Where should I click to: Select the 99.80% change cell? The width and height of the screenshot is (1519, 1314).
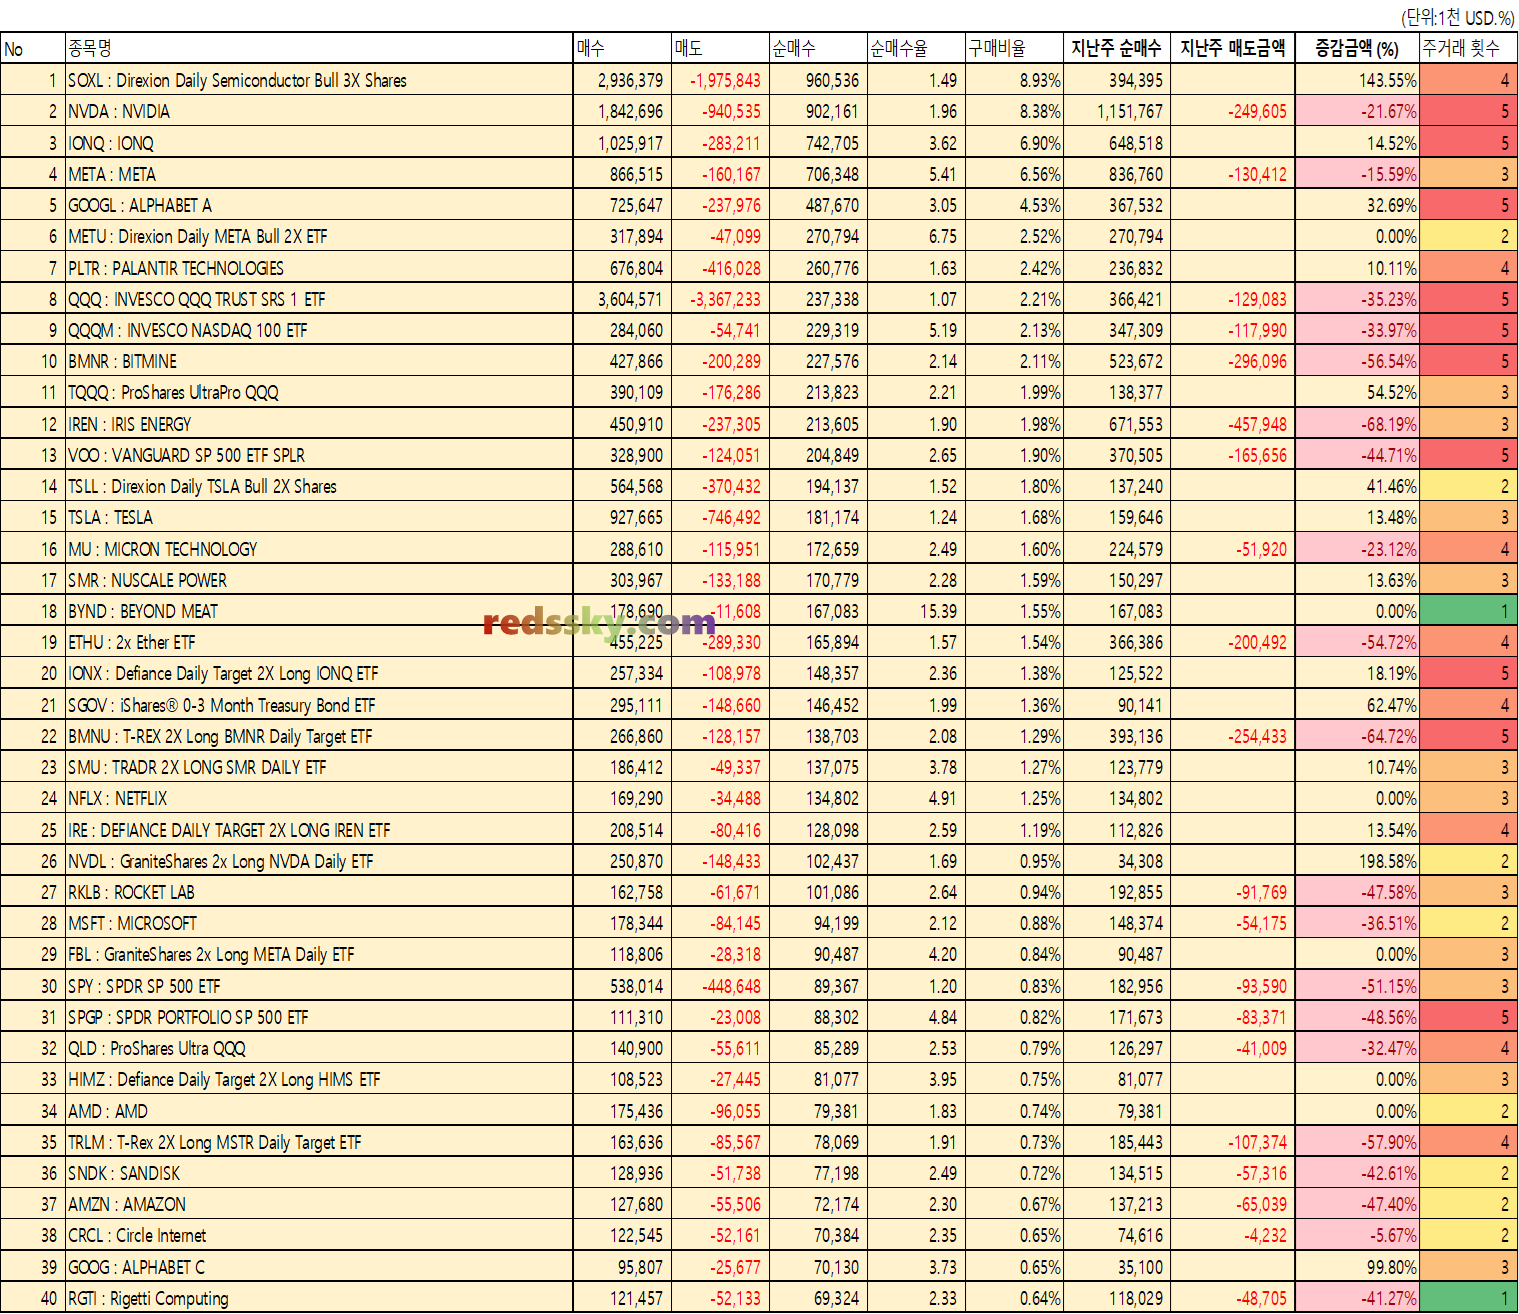pos(1357,1267)
